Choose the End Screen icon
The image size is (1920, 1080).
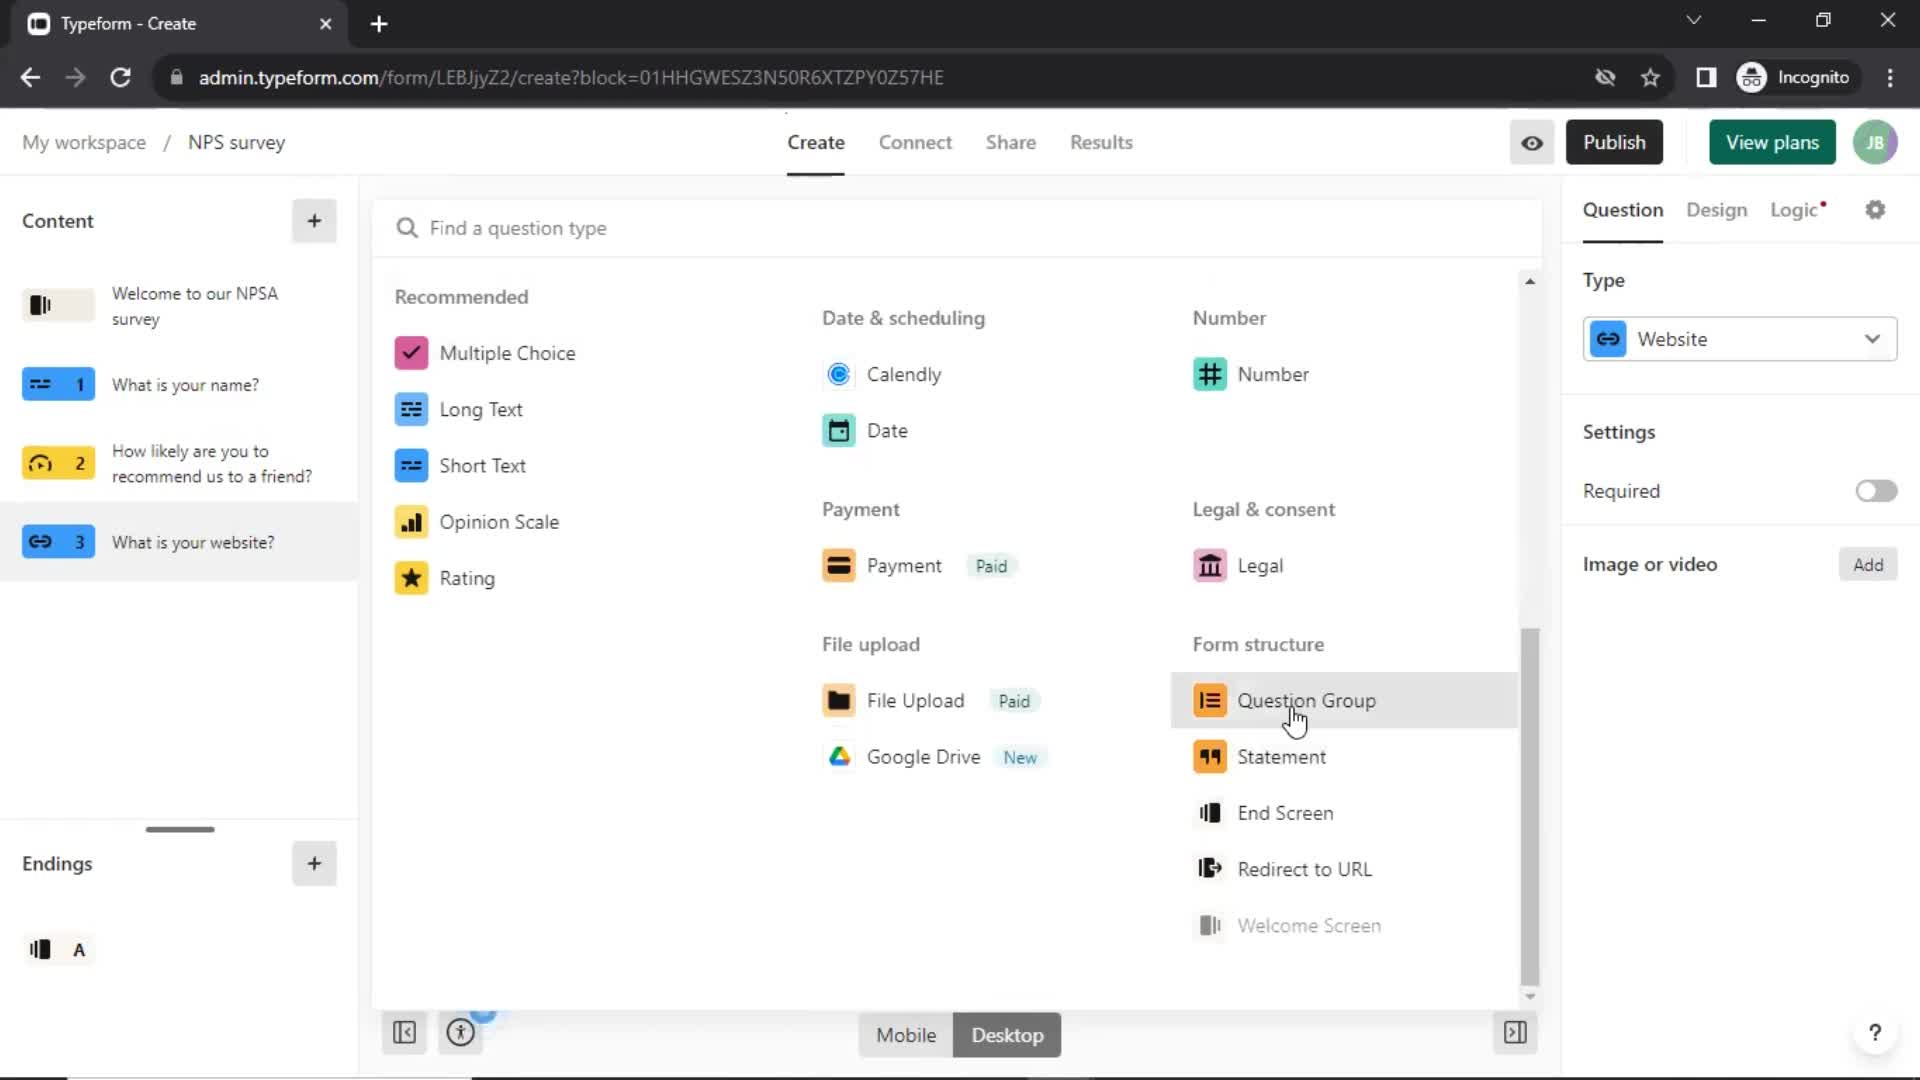pos(1210,813)
